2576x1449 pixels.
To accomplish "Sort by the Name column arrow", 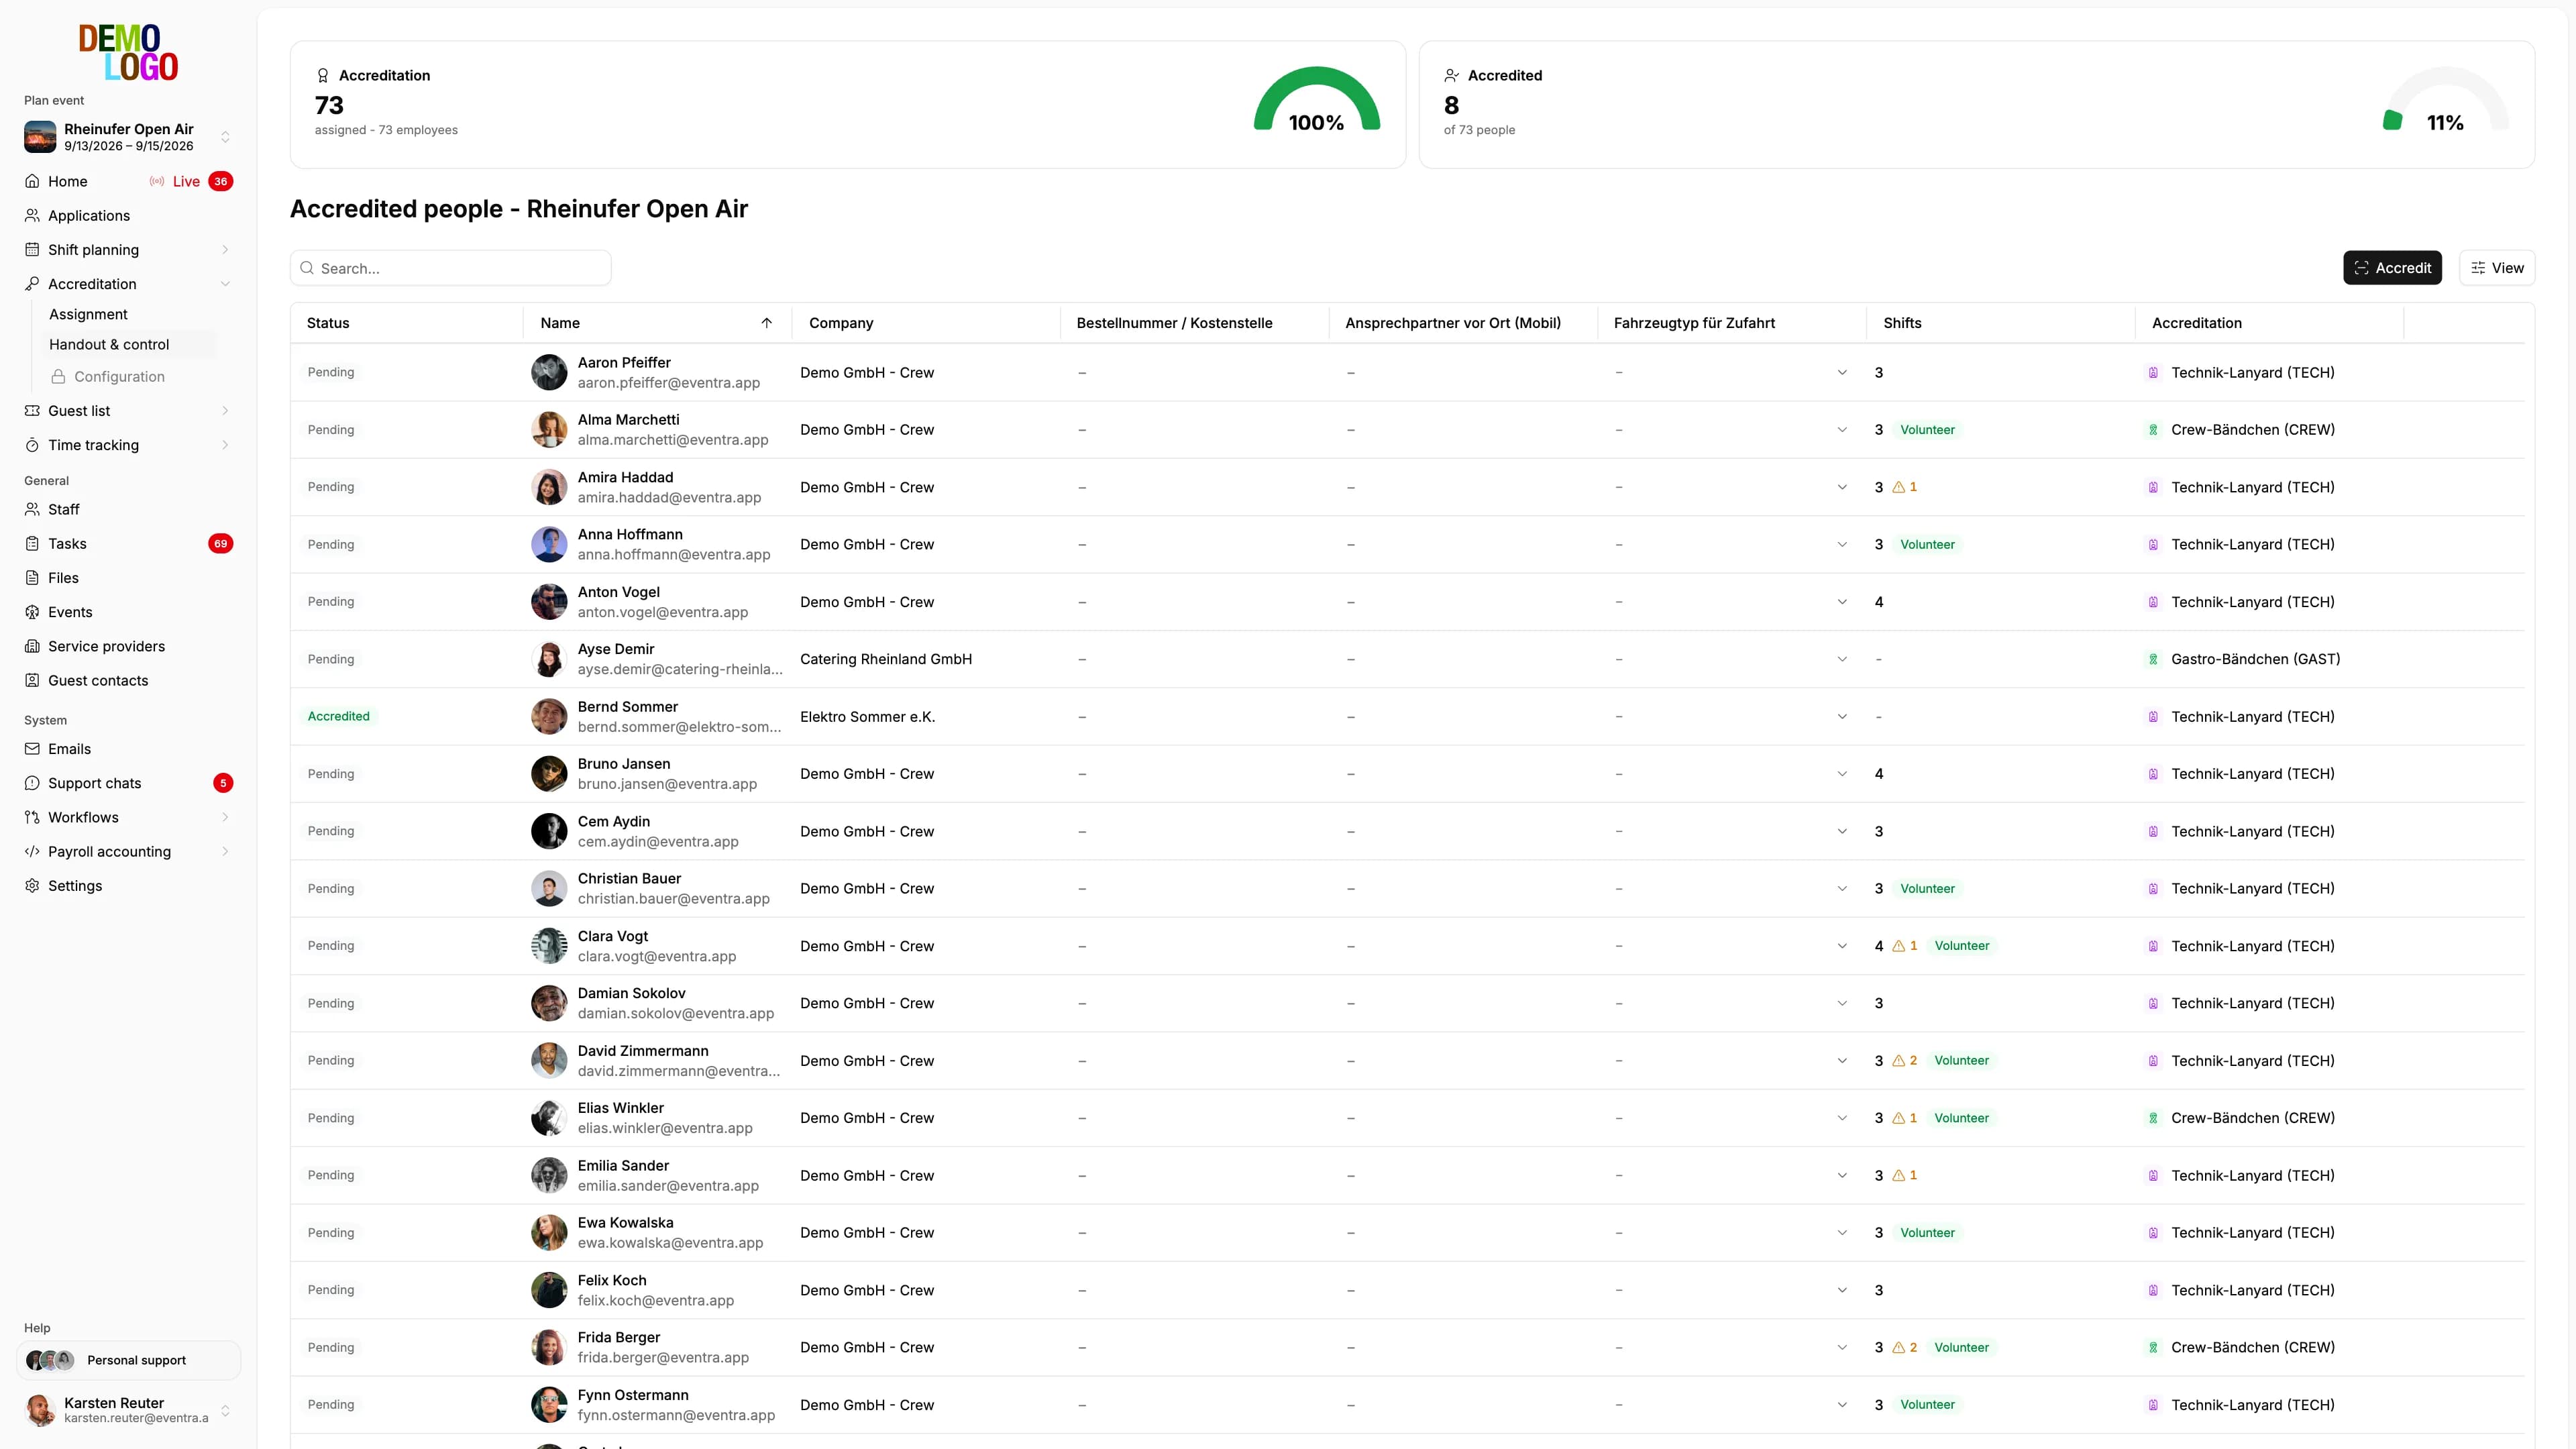I will point(766,323).
